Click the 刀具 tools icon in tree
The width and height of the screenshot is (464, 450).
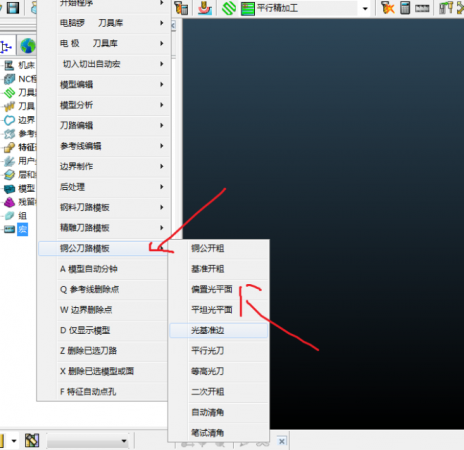click(9, 106)
